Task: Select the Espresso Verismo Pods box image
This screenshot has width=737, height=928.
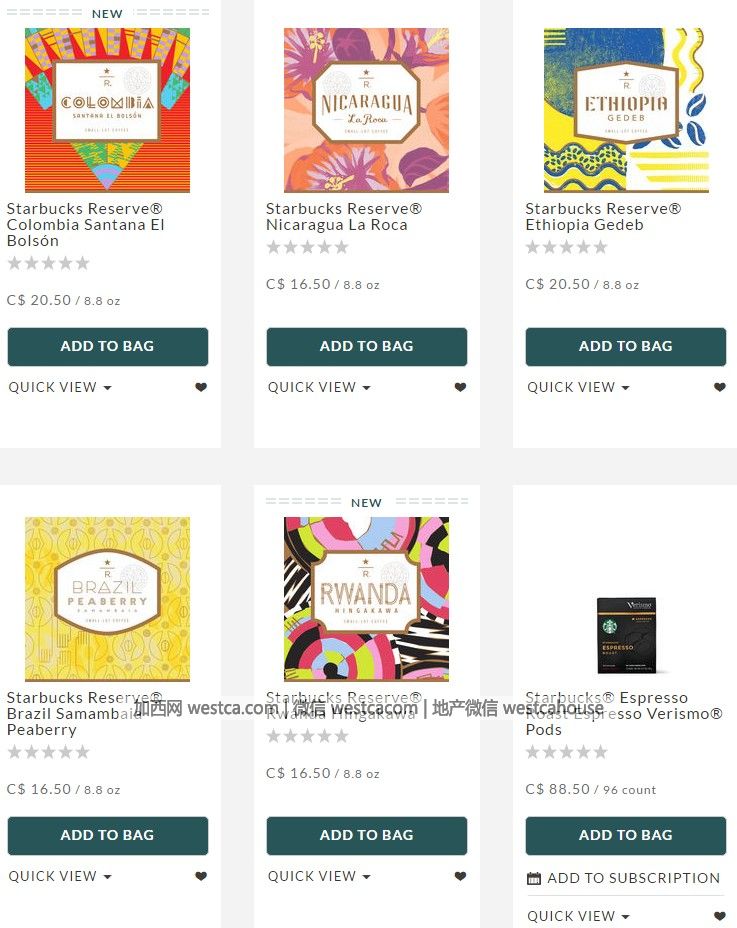Action: (x=627, y=636)
